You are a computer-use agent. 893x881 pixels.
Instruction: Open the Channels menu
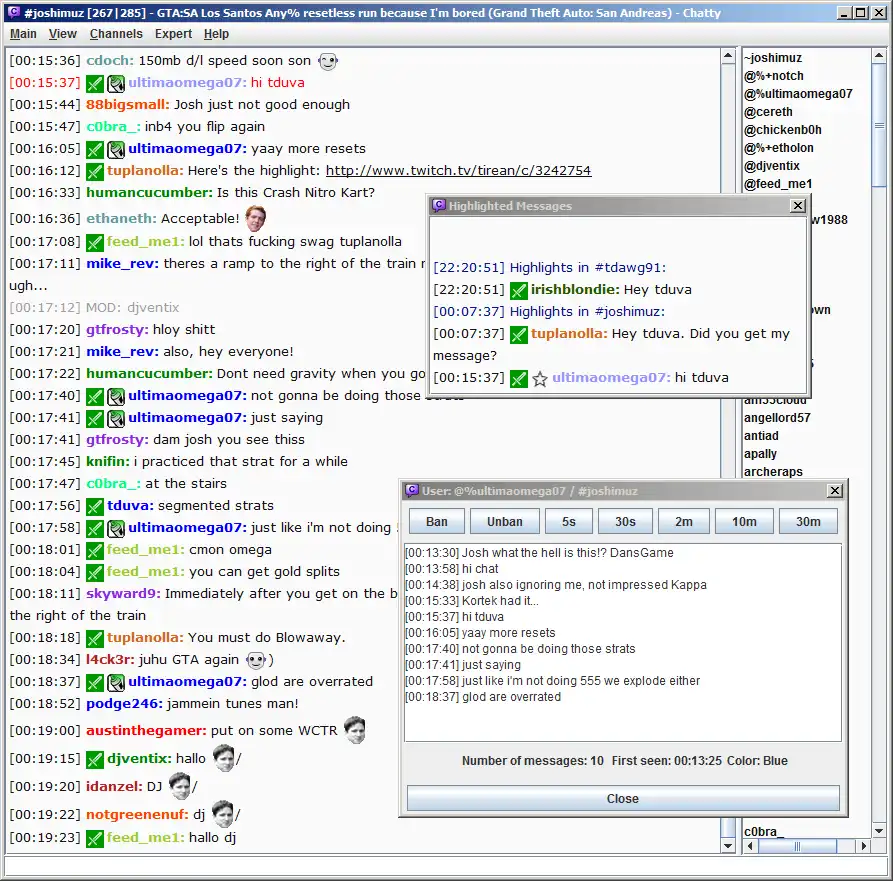[116, 34]
